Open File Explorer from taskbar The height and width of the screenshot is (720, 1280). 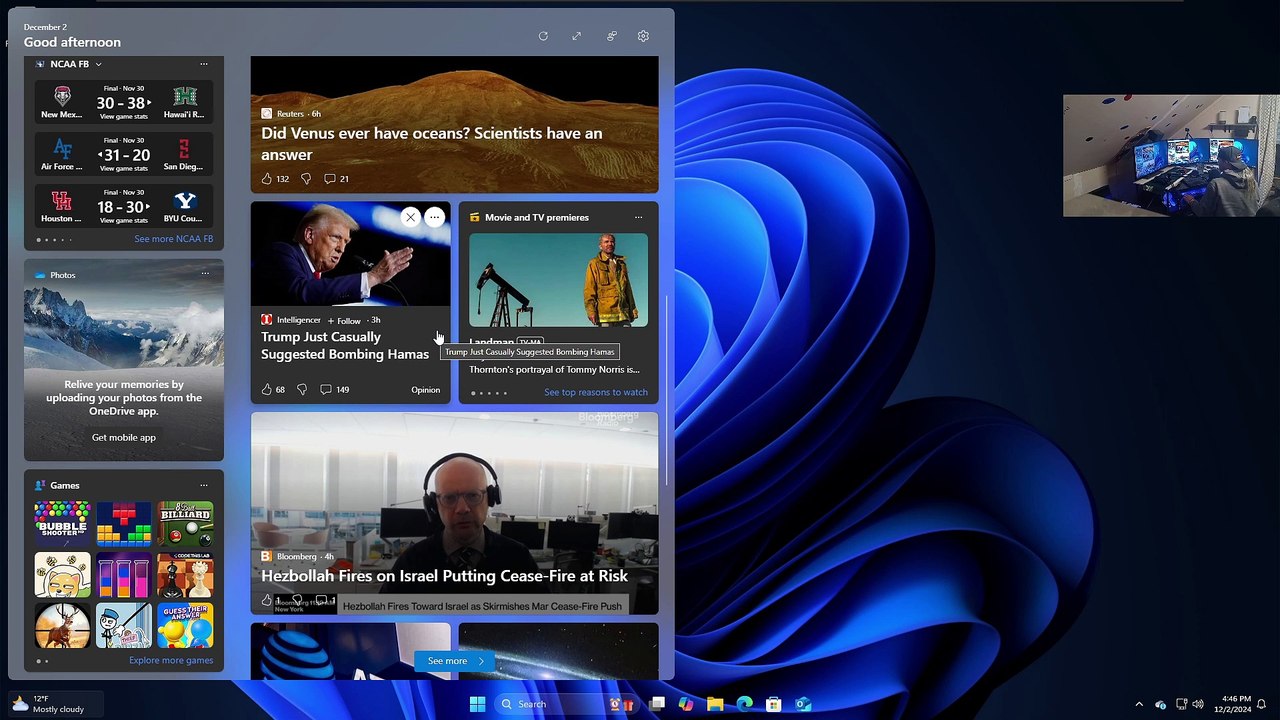point(715,704)
